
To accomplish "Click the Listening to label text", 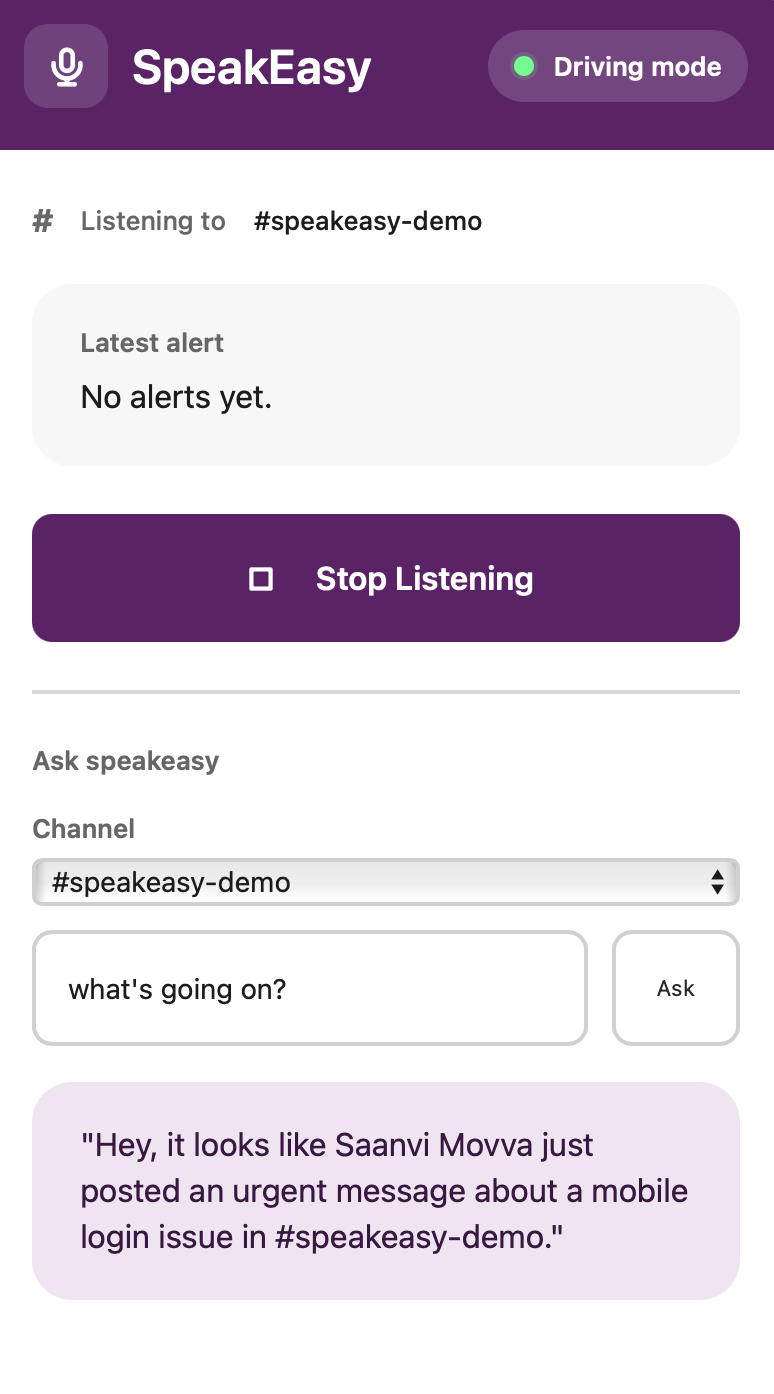I will (x=153, y=221).
